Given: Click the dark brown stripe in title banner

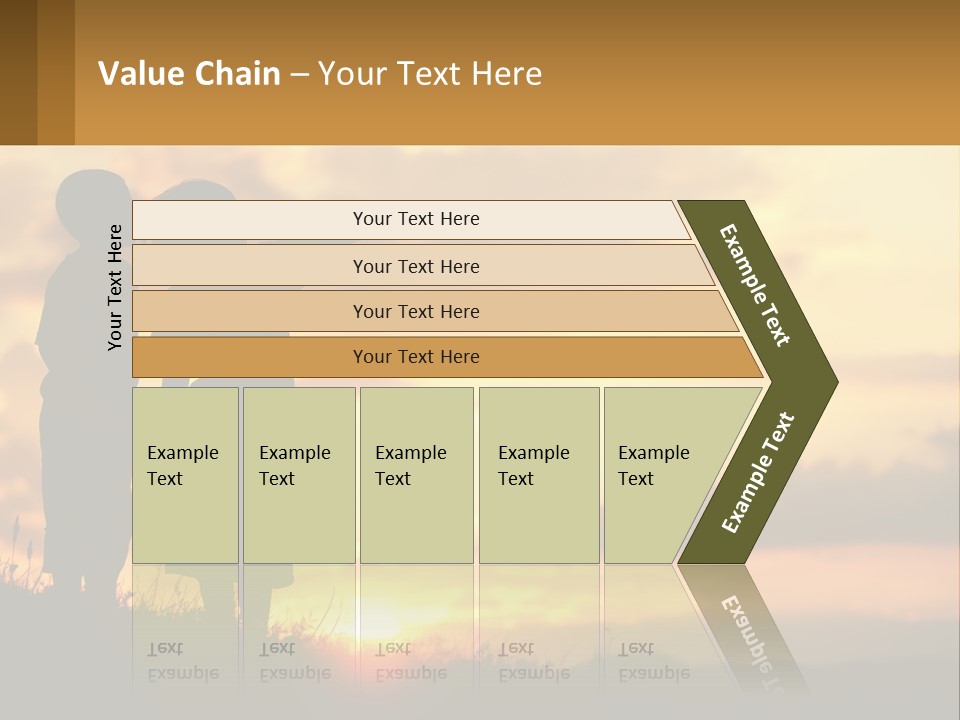Looking at the screenshot, I should click(18, 72).
